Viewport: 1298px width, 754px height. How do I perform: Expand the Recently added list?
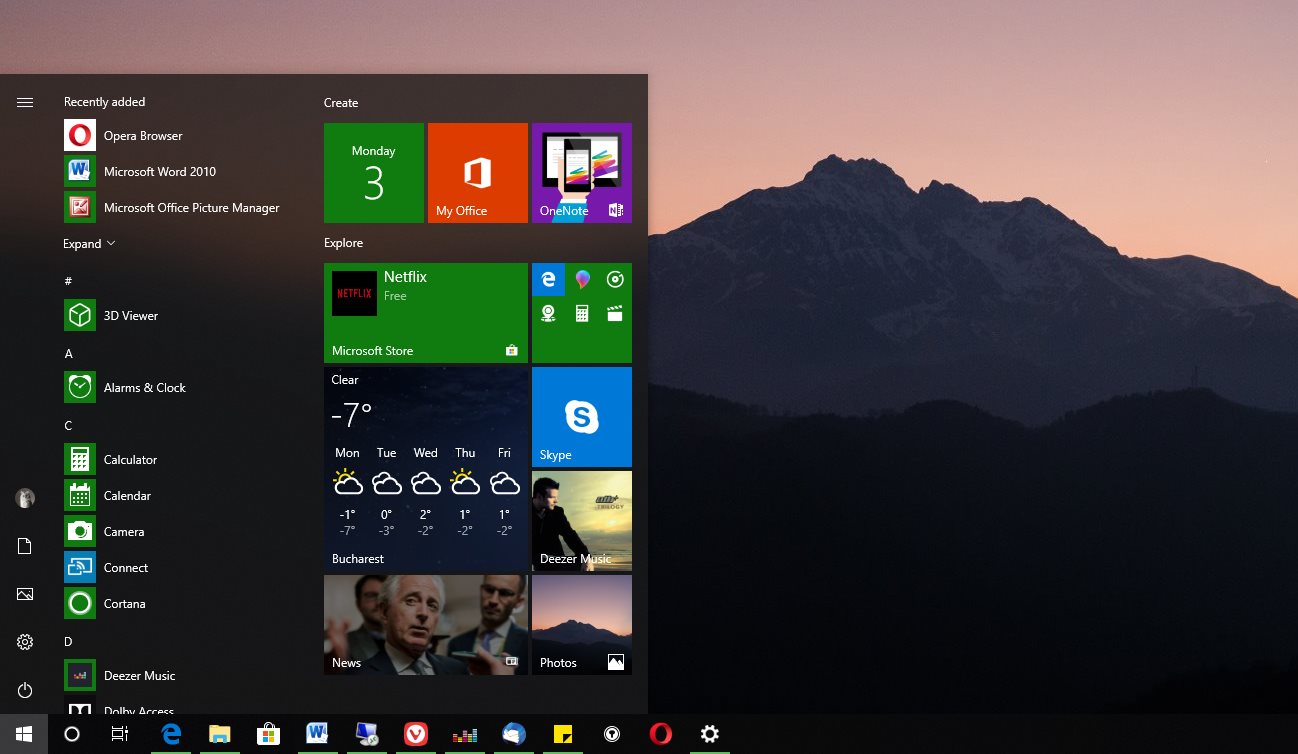tap(89, 244)
